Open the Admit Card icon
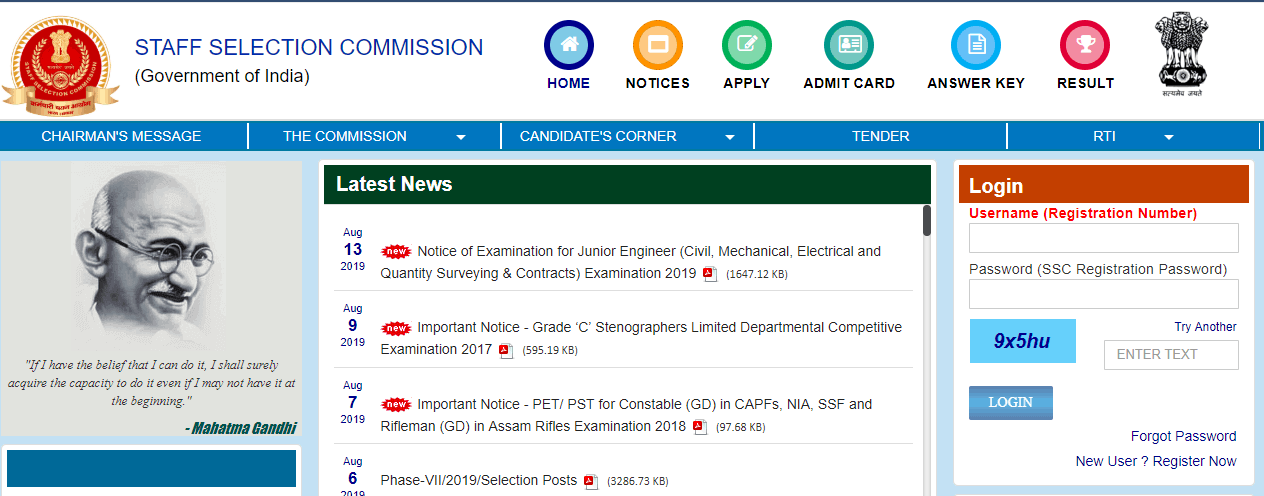 (848, 45)
